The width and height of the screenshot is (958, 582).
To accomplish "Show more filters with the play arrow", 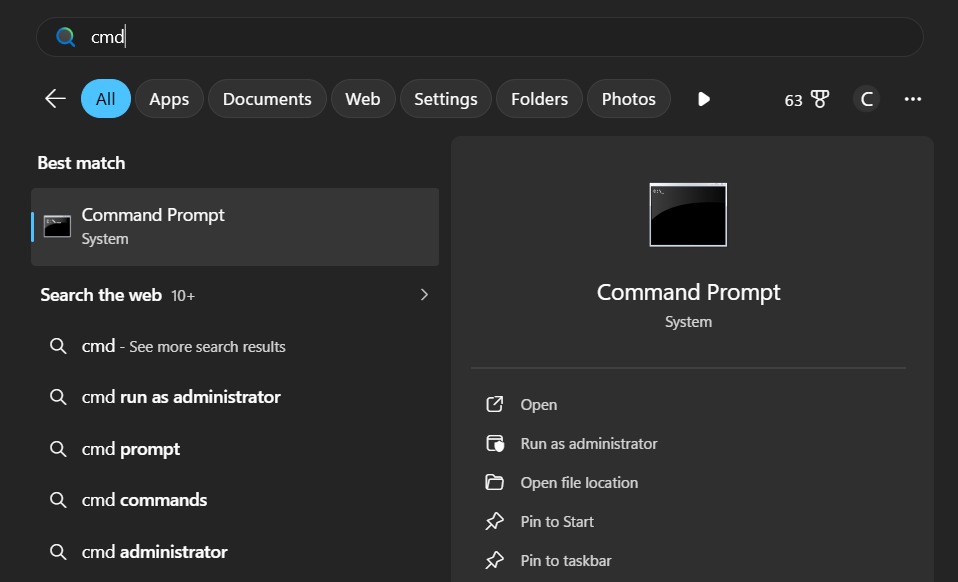I will (704, 99).
